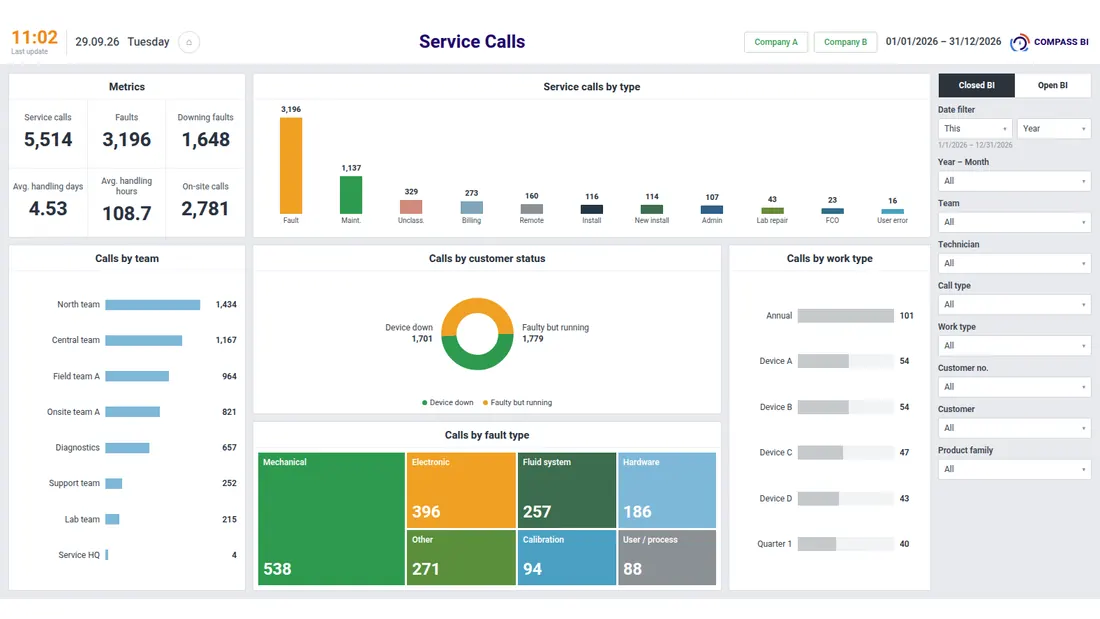The width and height of the screenshot is (1100, 619).
Task: Click the Central team bar
Action: 144,340
